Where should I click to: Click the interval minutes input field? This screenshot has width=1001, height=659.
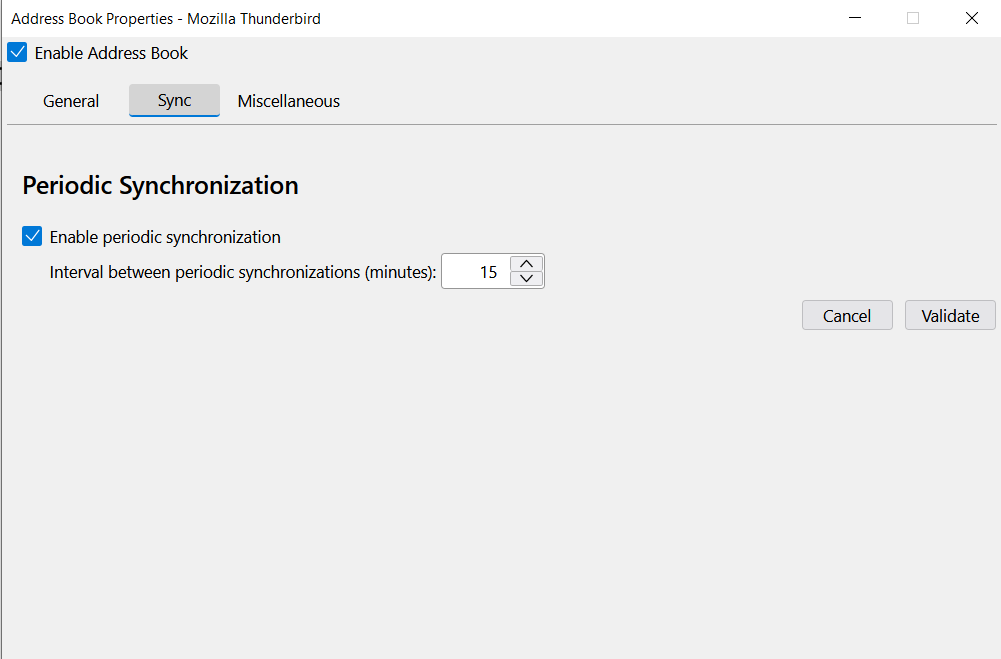(476, 271)
